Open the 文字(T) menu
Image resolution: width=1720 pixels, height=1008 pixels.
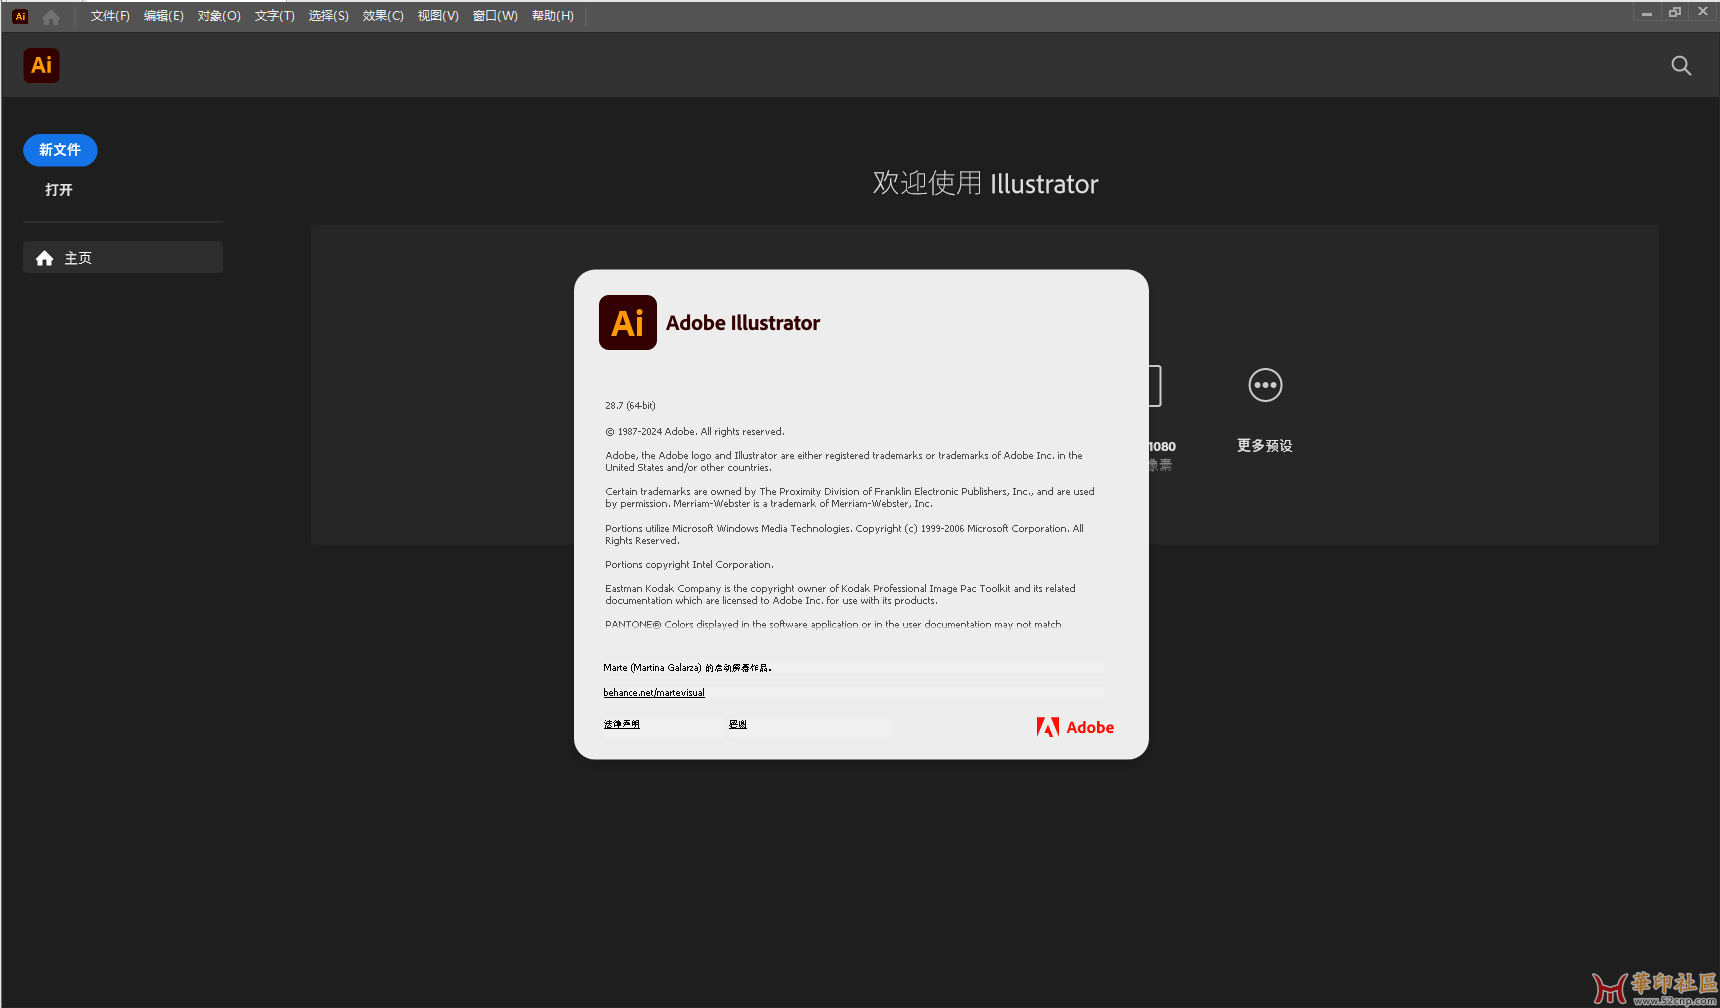click(x=274, y=16)
